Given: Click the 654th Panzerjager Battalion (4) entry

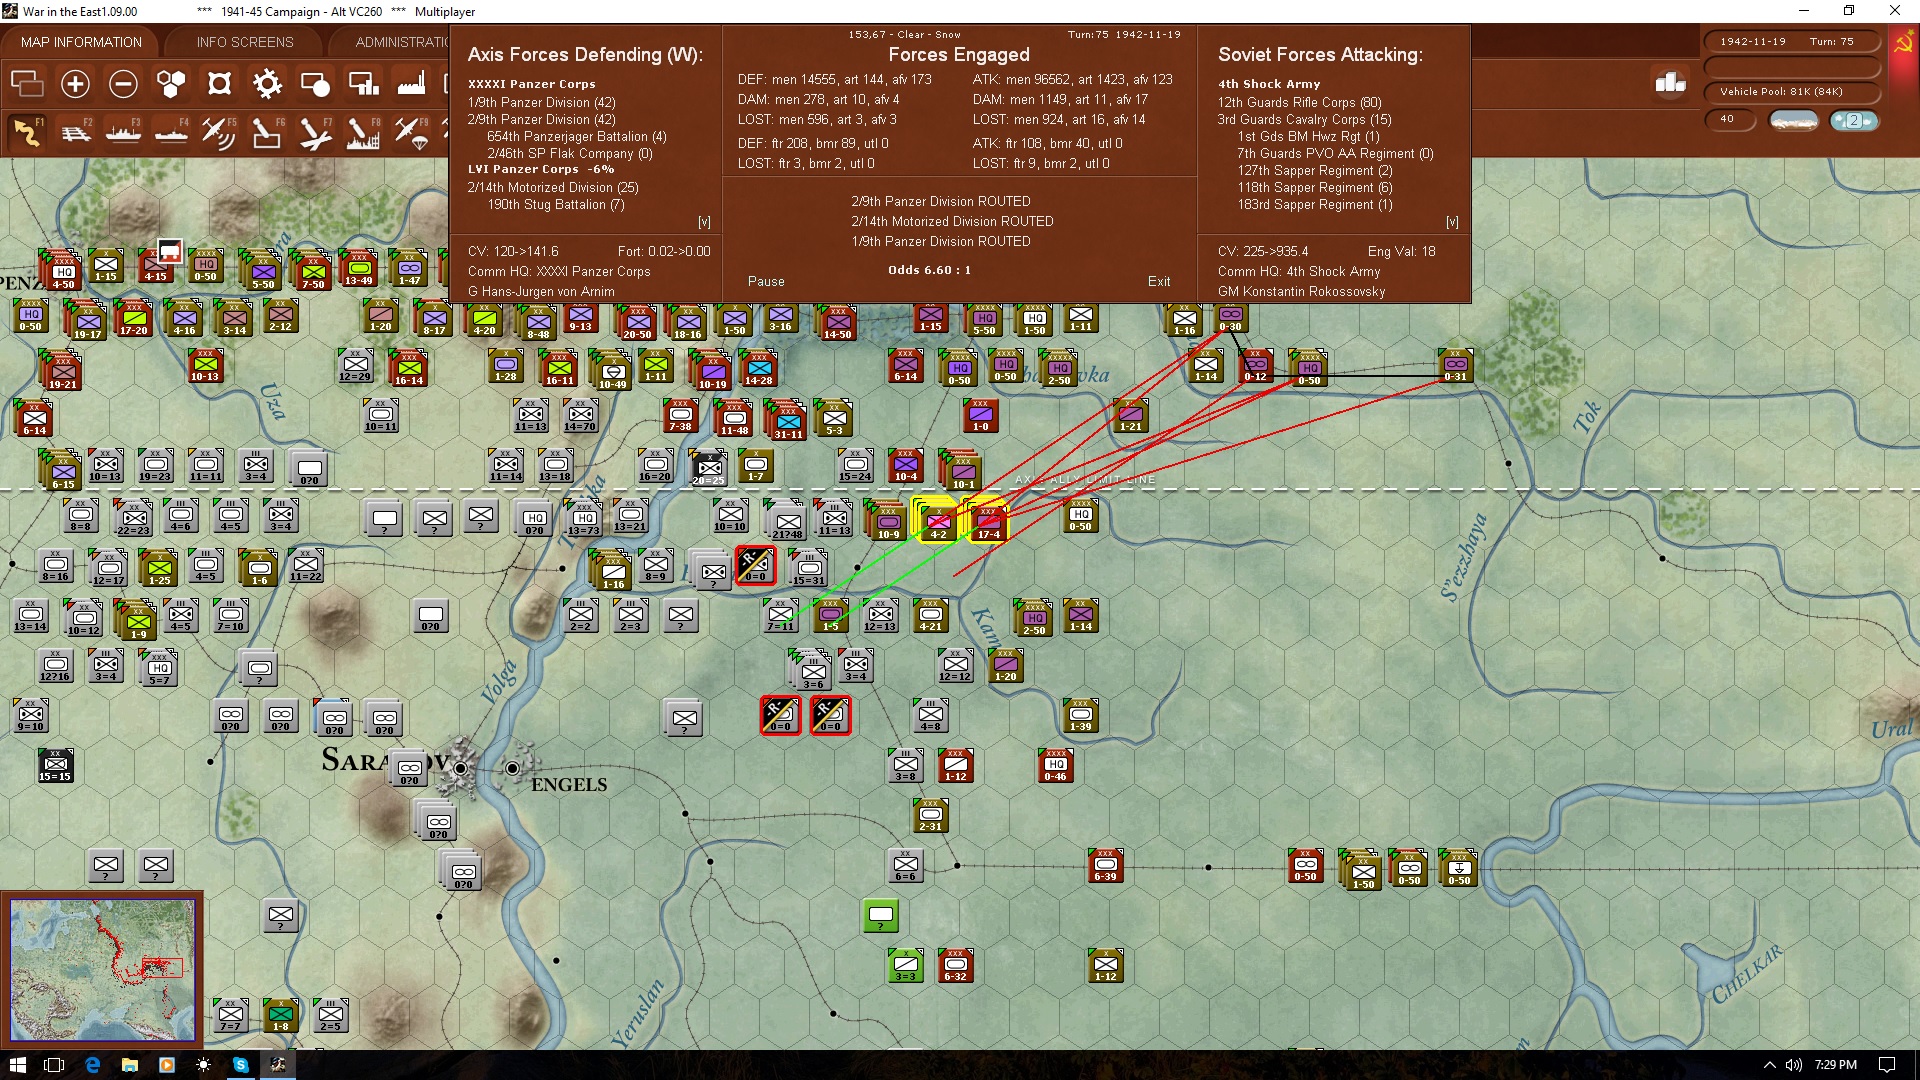Looking at the screenshot, I should (x=577, y=136).
